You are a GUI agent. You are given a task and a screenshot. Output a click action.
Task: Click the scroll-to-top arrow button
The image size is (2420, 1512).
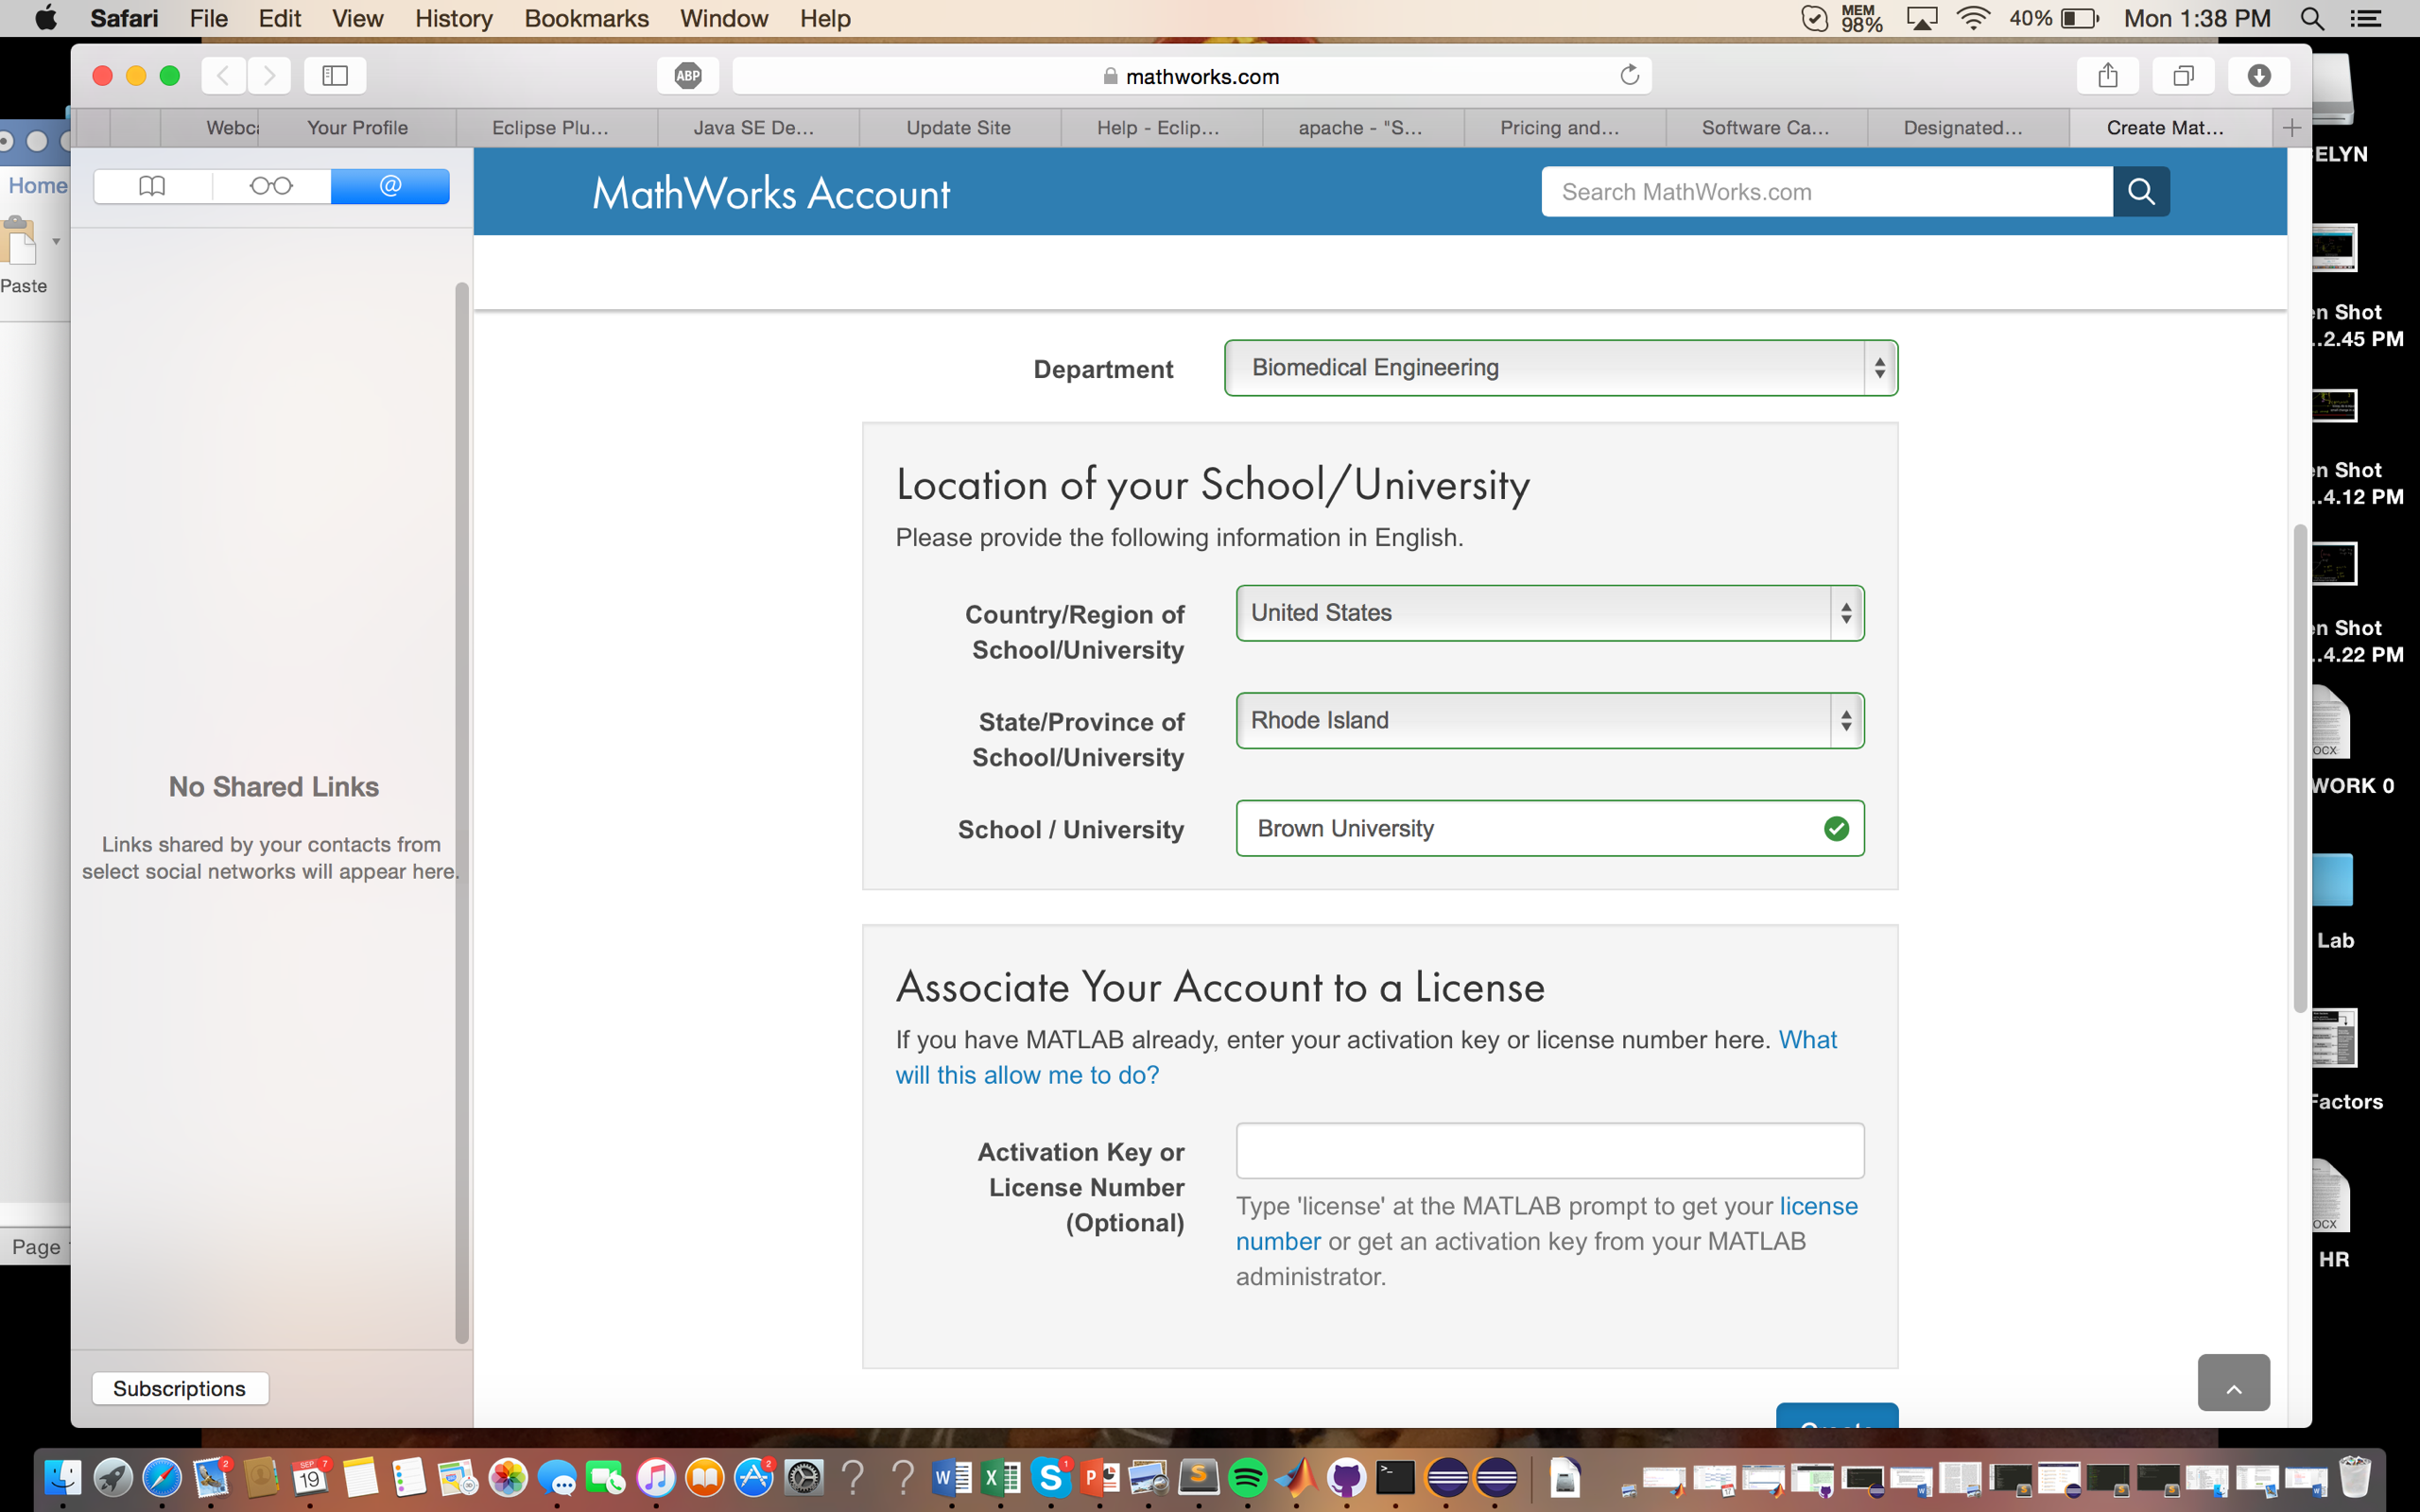2233,1383
